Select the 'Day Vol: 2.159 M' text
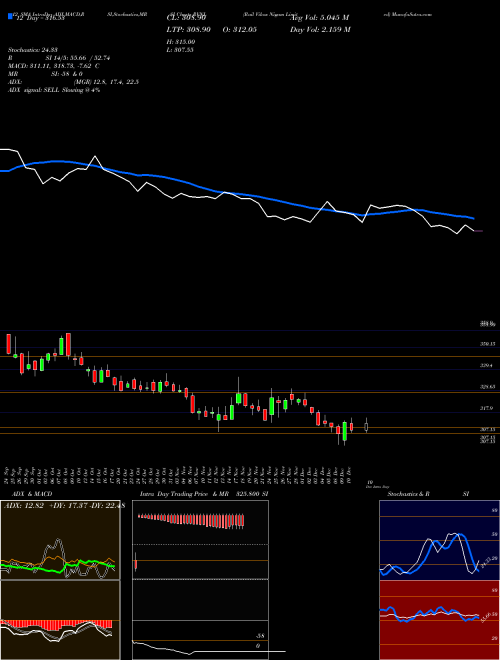Screen dimensions: 500x660 click(x=320, y=29)
